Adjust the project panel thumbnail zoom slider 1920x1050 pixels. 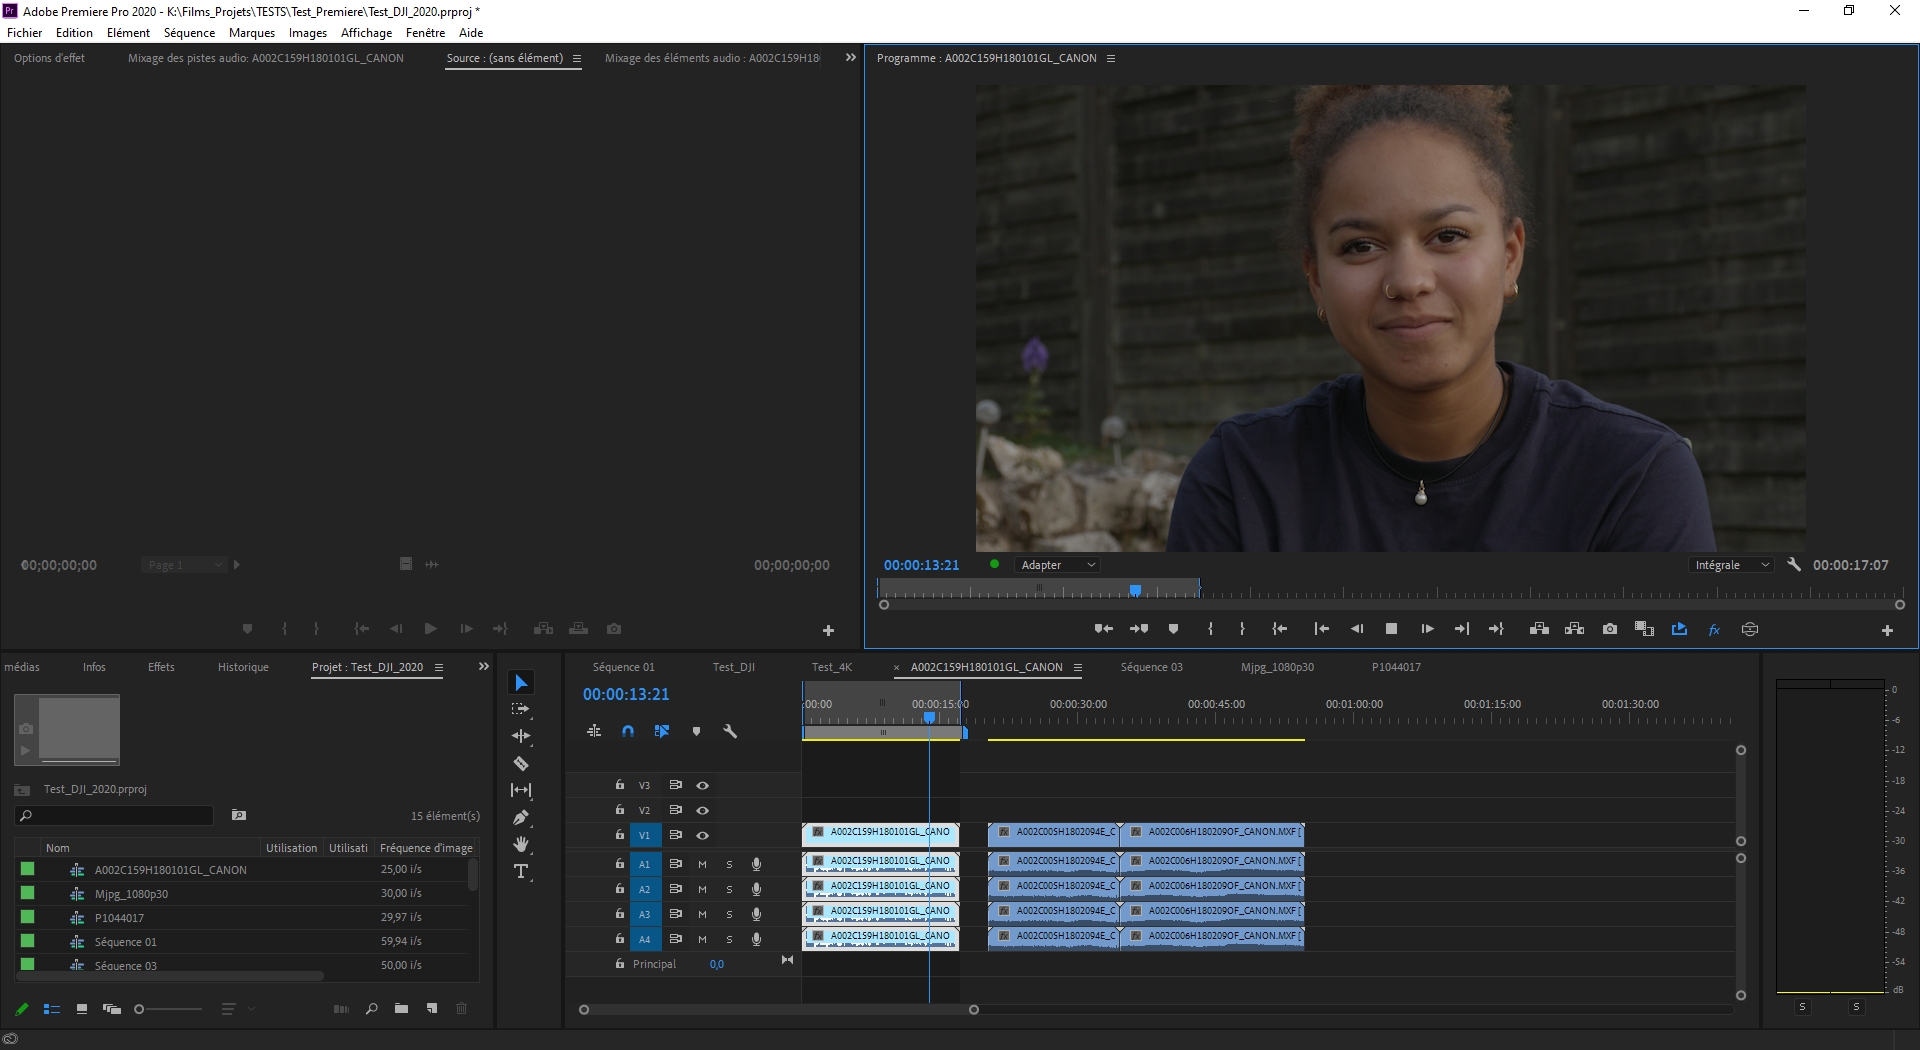click(x=140, y=1009)
